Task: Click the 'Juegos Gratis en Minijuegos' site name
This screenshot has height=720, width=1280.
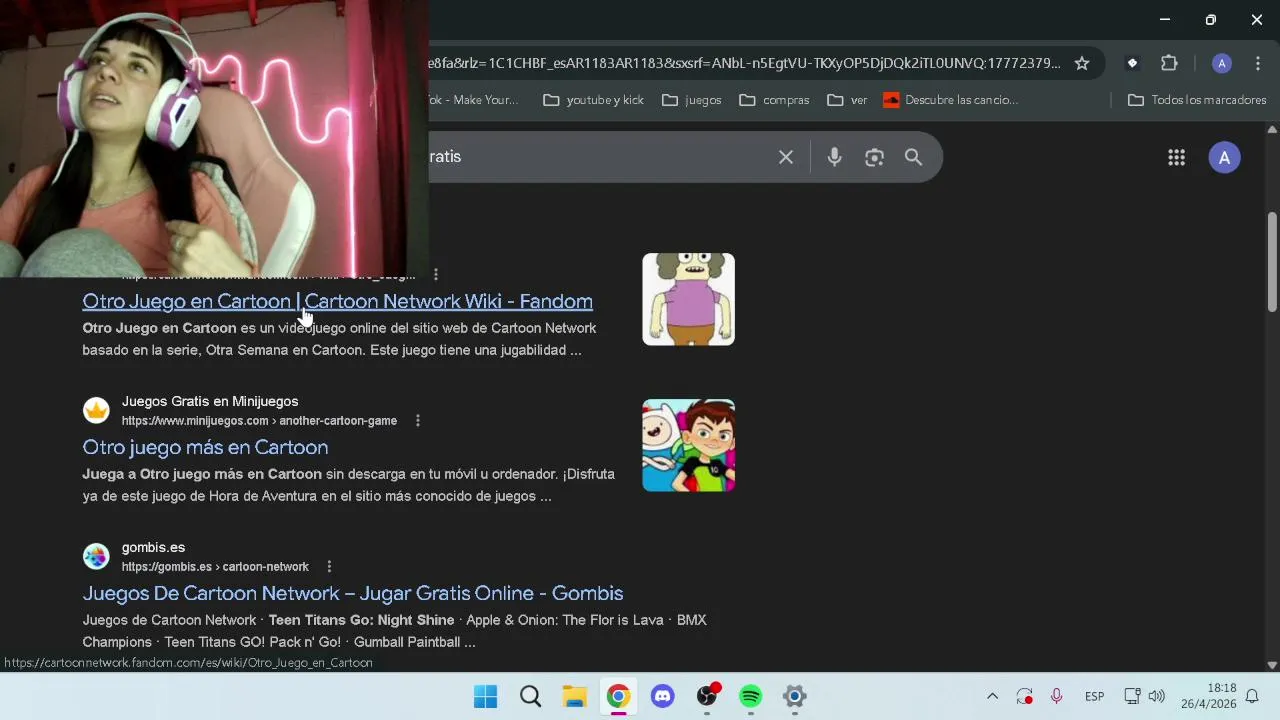Action: pos(210,401)
